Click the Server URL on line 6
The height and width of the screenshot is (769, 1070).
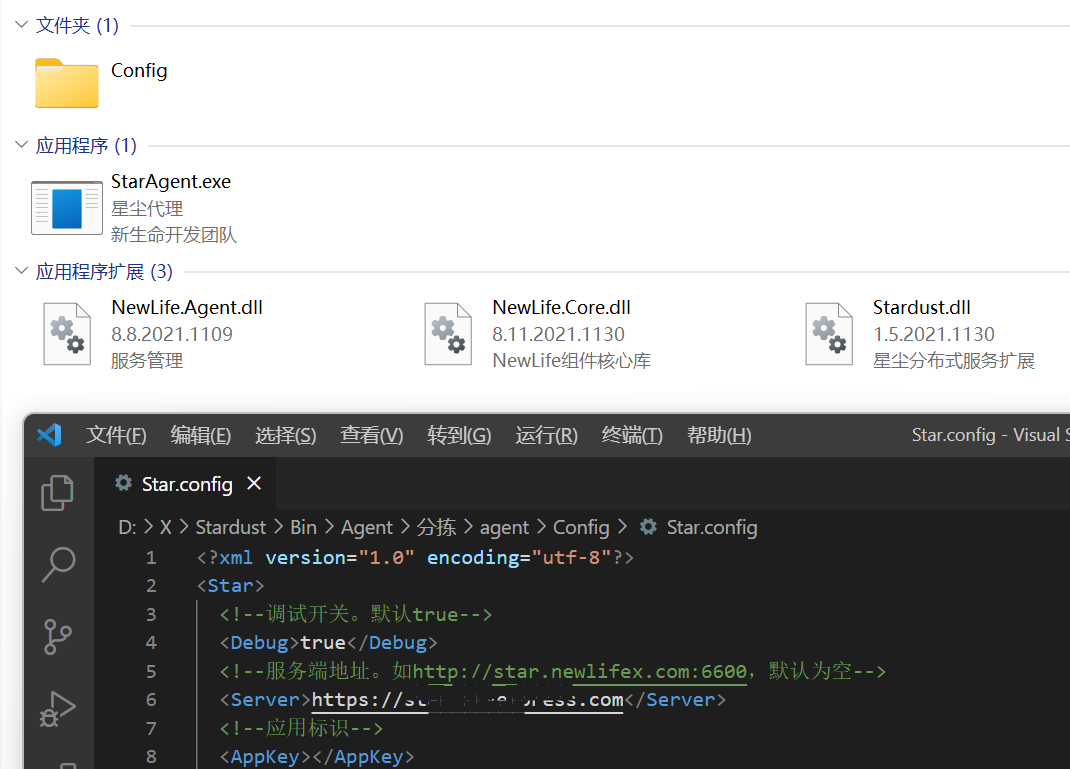pos(467,700)
